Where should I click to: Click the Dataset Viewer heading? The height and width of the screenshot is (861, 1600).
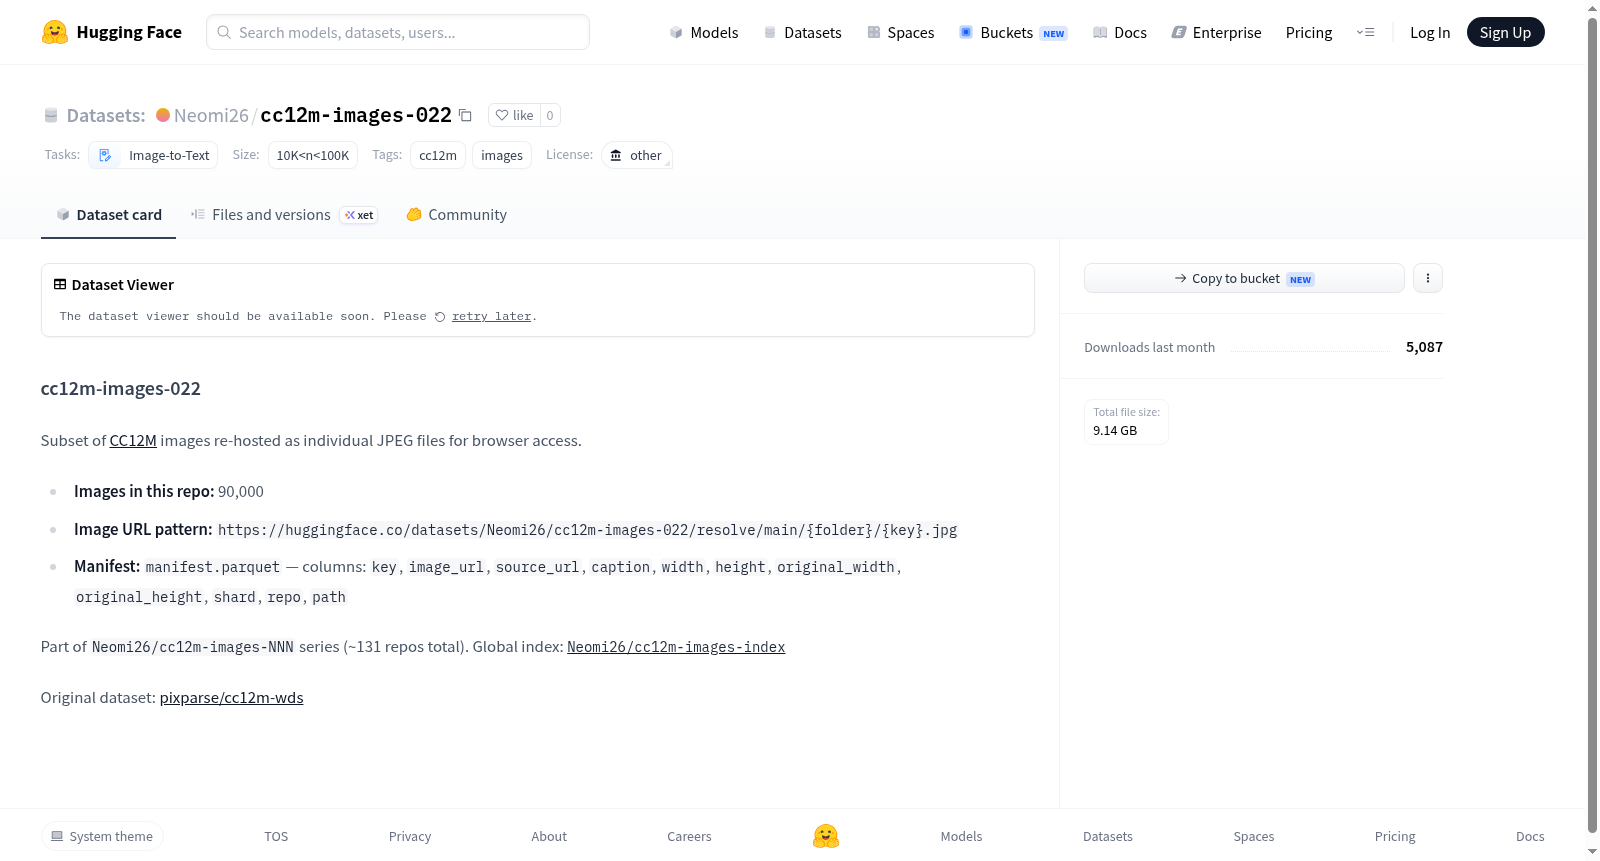coord(123,285)
